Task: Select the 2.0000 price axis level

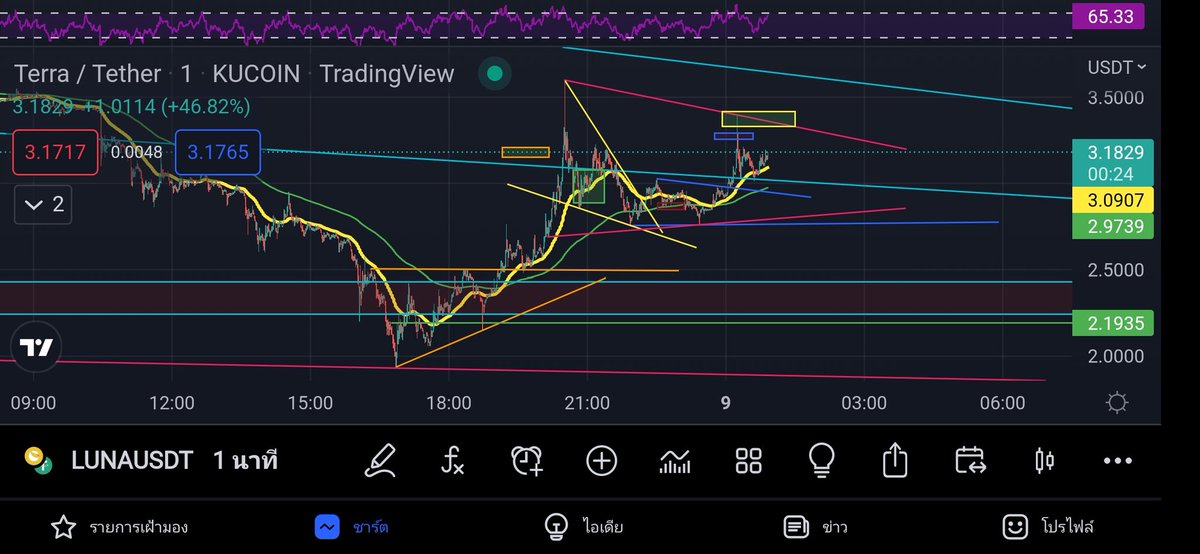Action: (x=1116, y=356)
